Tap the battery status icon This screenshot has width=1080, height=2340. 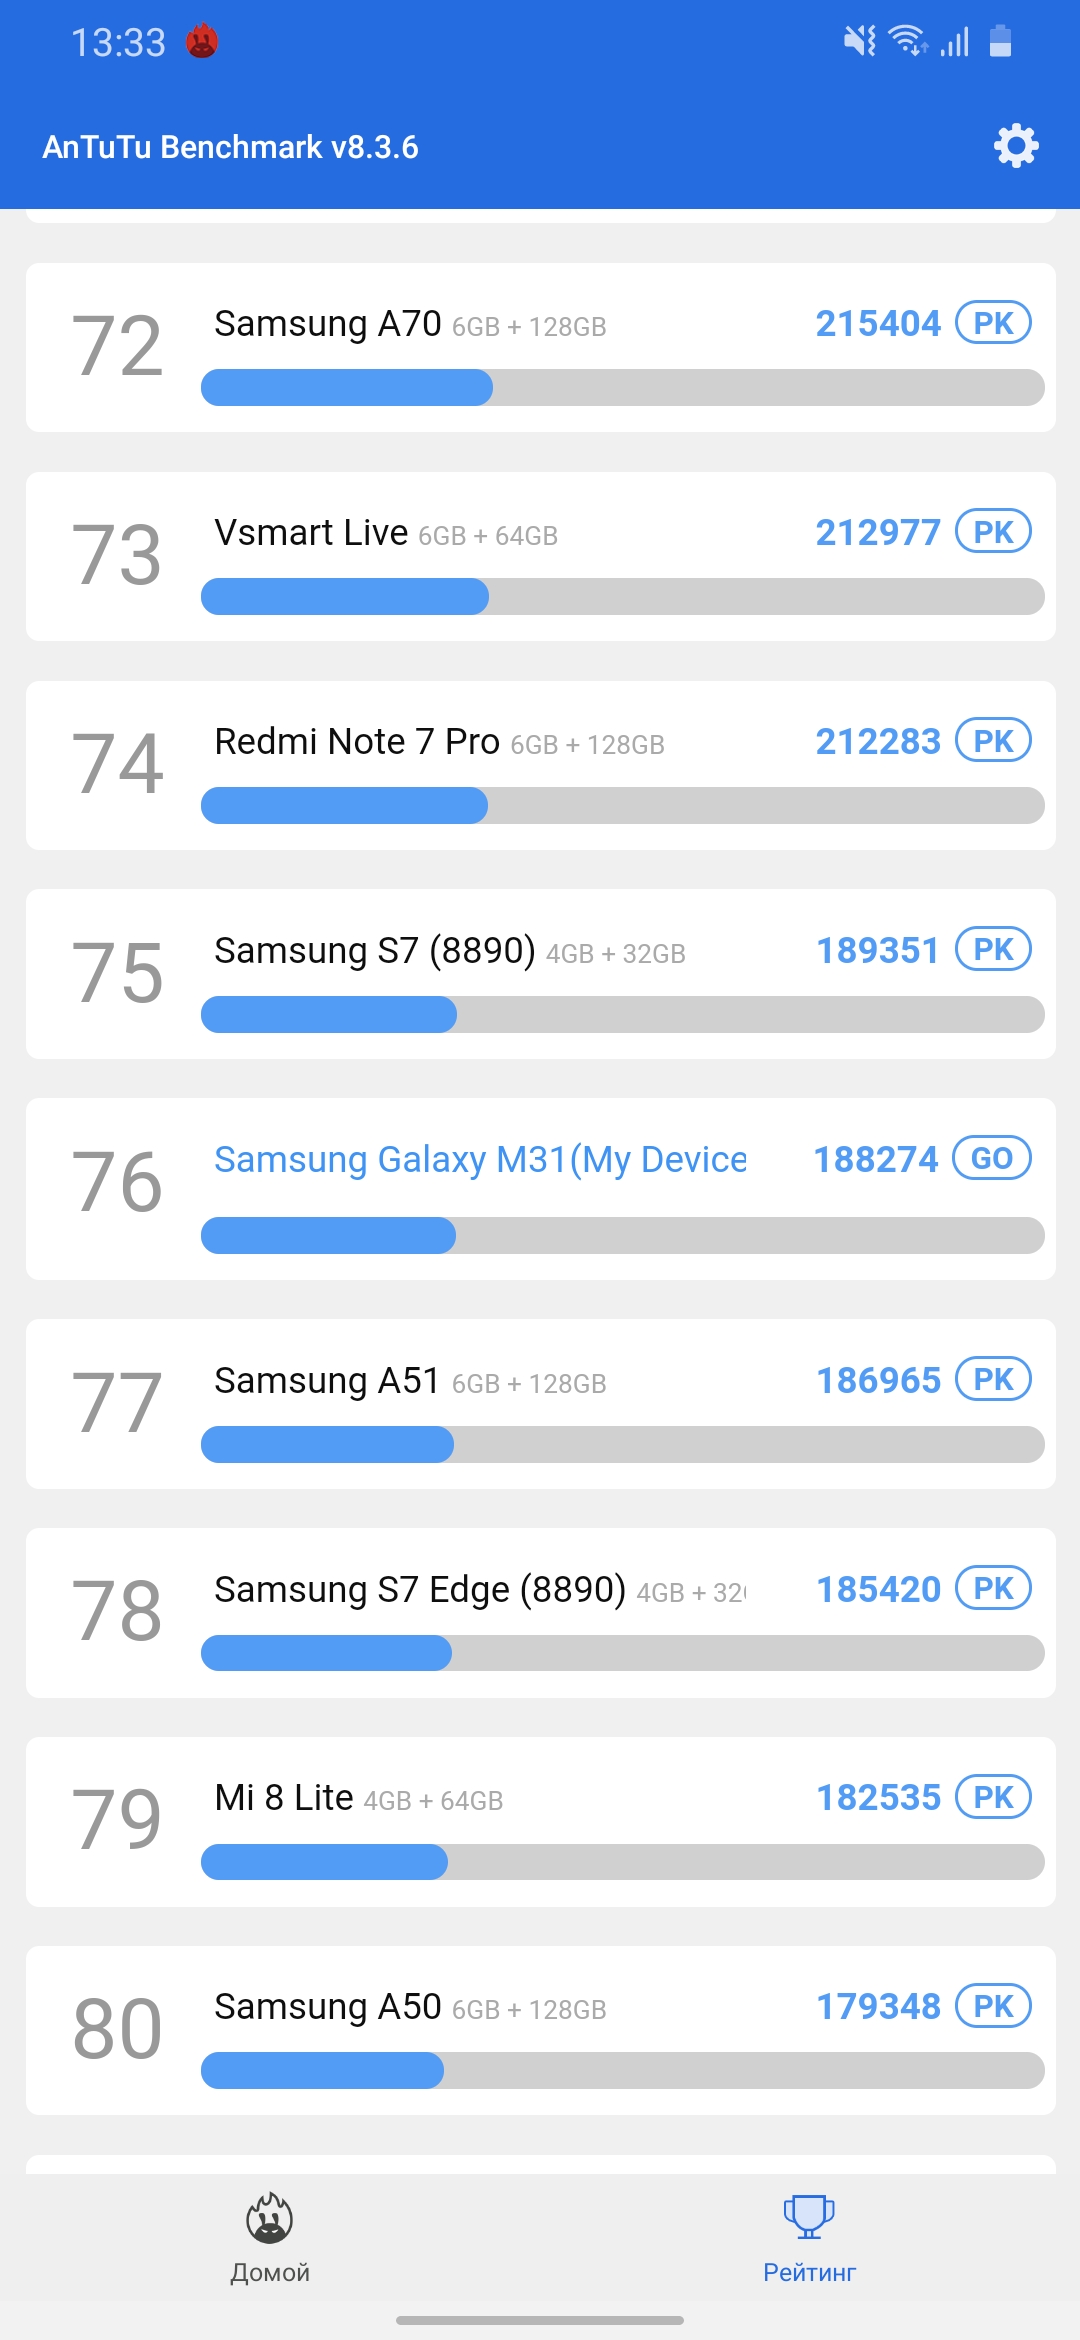coord(1000,41)
